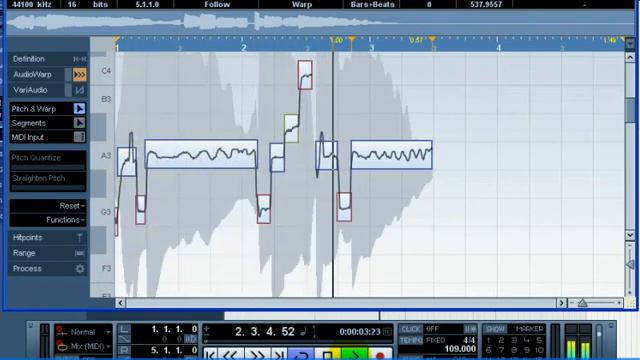640x360 pixels.
Task: Click the Process gear icon
Action: (x=80, y=269)
